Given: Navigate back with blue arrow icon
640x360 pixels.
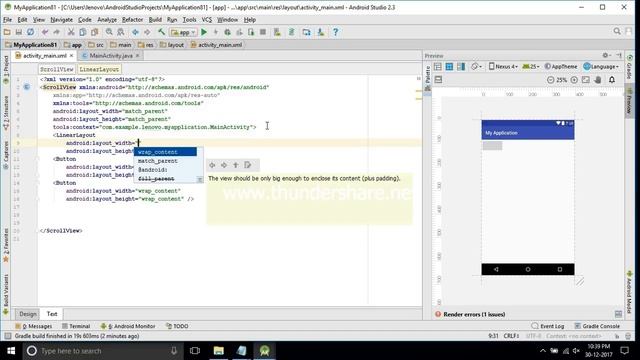Looking at the screenshot, I should tap(135, 32).
